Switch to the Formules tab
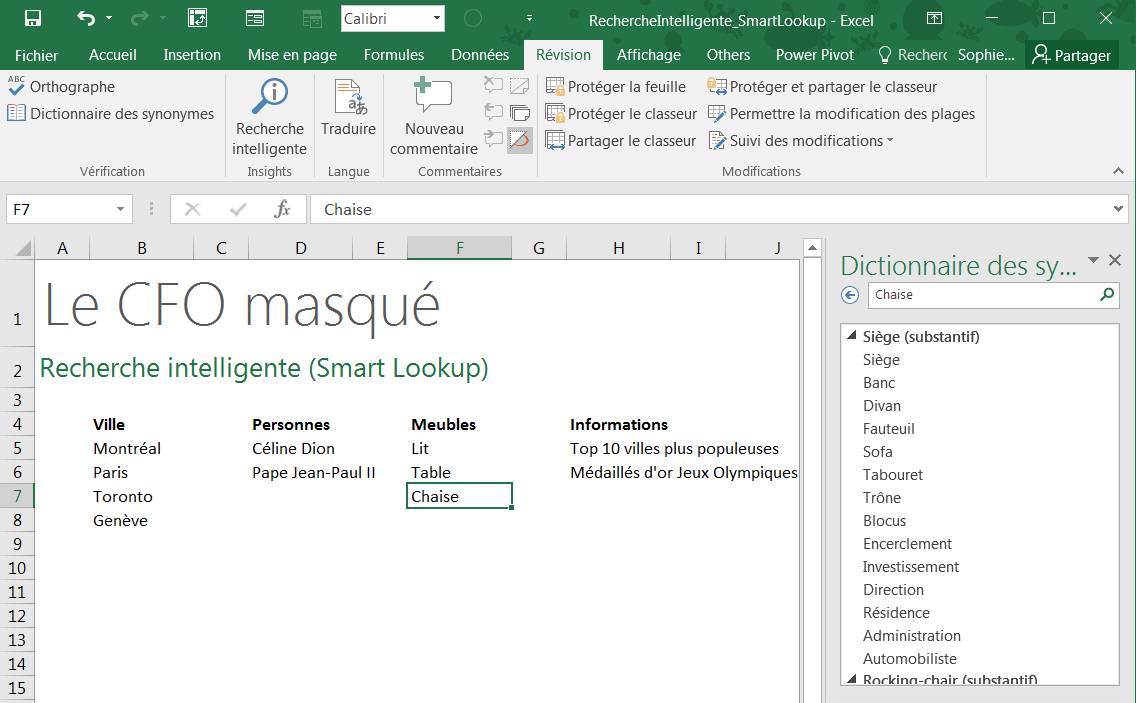This screenshot has height=703, width=1136. click(394, 55)
